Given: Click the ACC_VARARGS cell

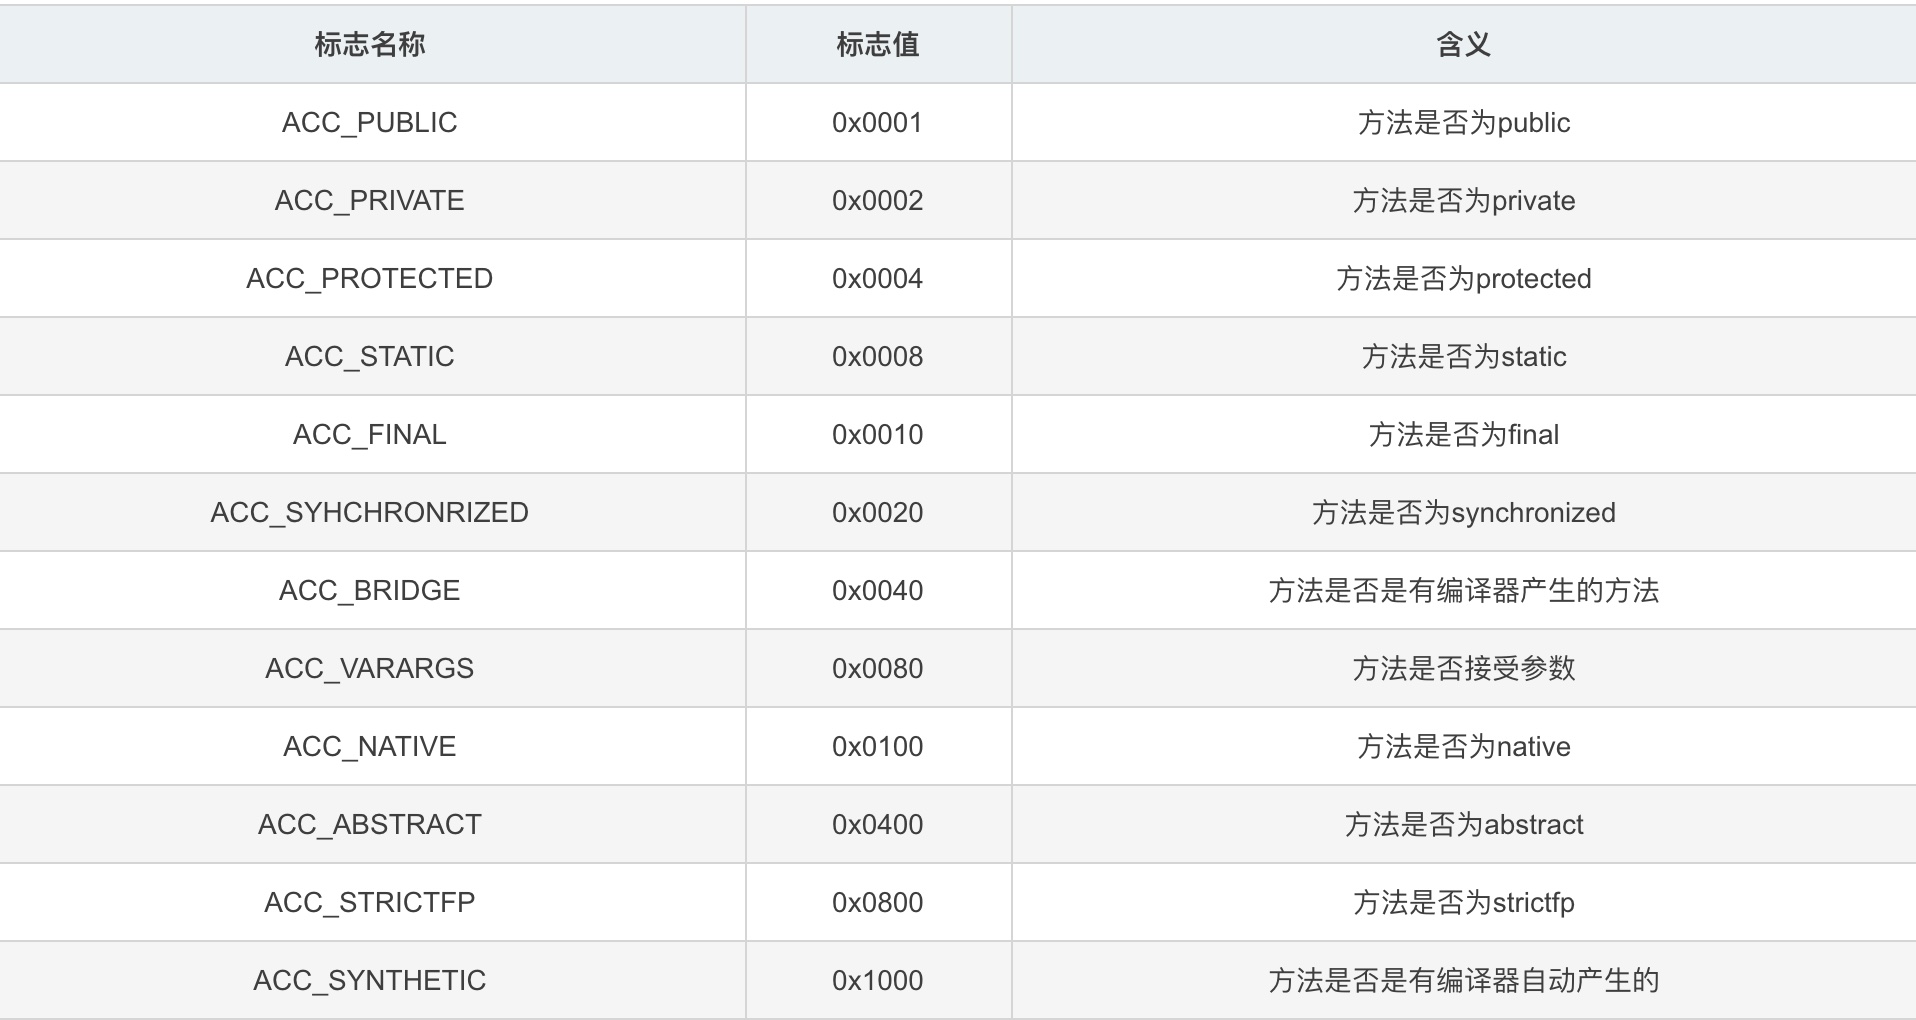Looking at the screenshot, I should click(370, 668).
